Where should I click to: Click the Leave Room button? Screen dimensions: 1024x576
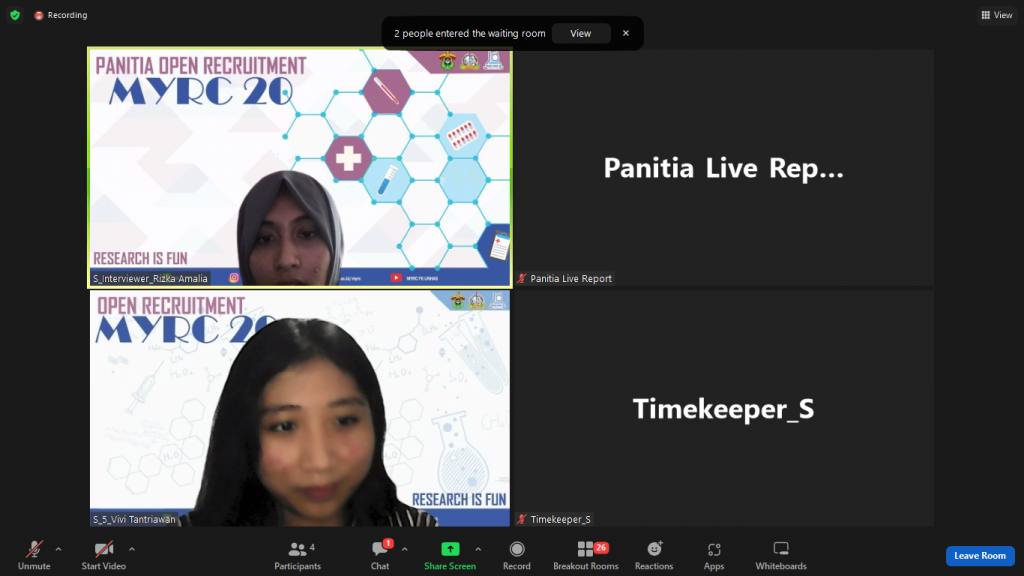point(980,556)
